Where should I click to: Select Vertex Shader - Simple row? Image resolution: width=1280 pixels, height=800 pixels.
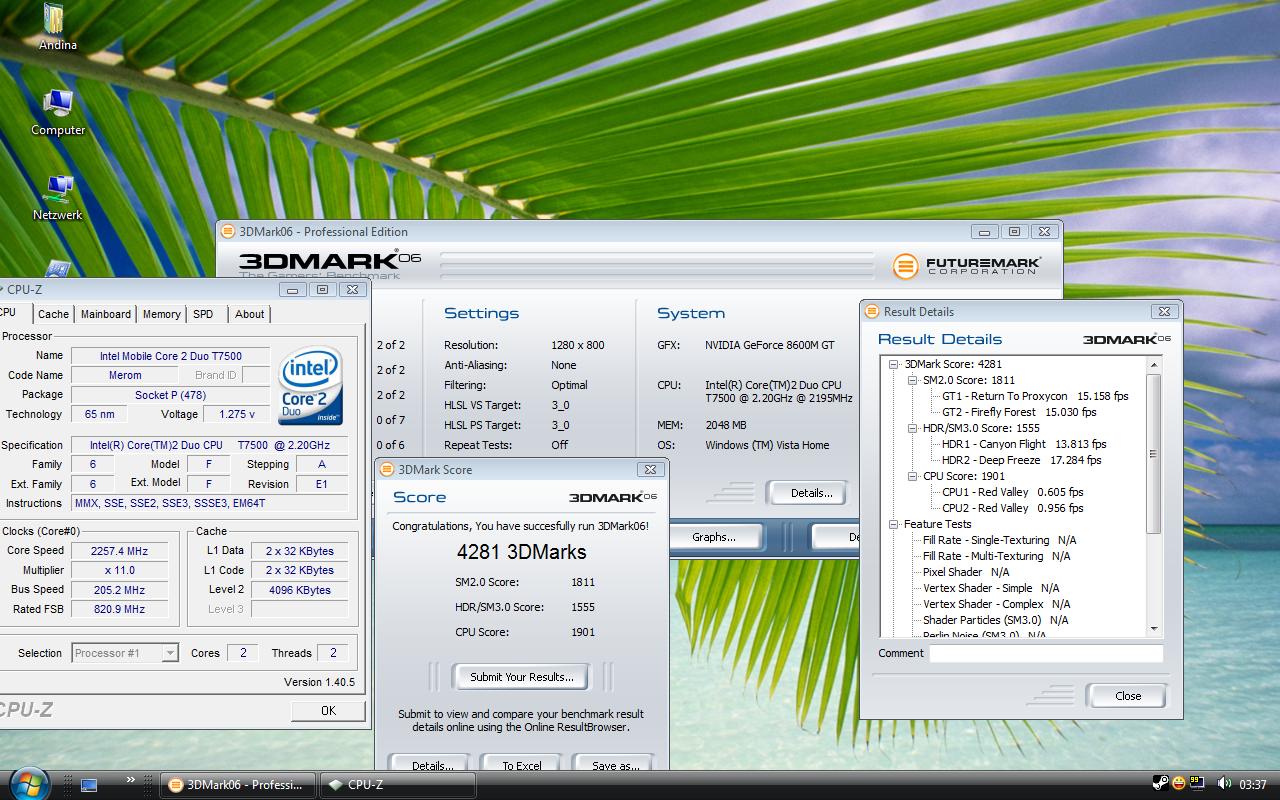991,589
